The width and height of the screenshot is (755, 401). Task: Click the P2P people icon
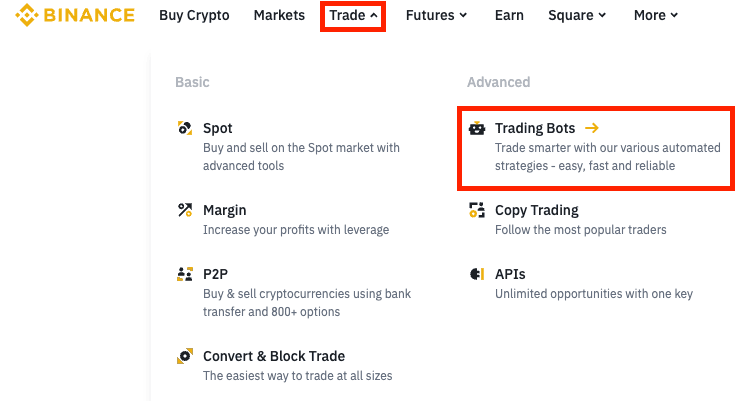coord(184,274)
